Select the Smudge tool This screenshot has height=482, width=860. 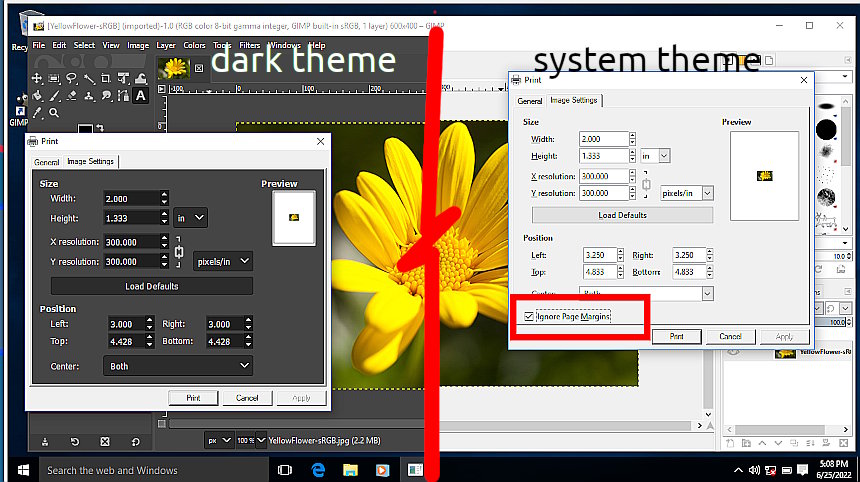(x=106, y=96)
